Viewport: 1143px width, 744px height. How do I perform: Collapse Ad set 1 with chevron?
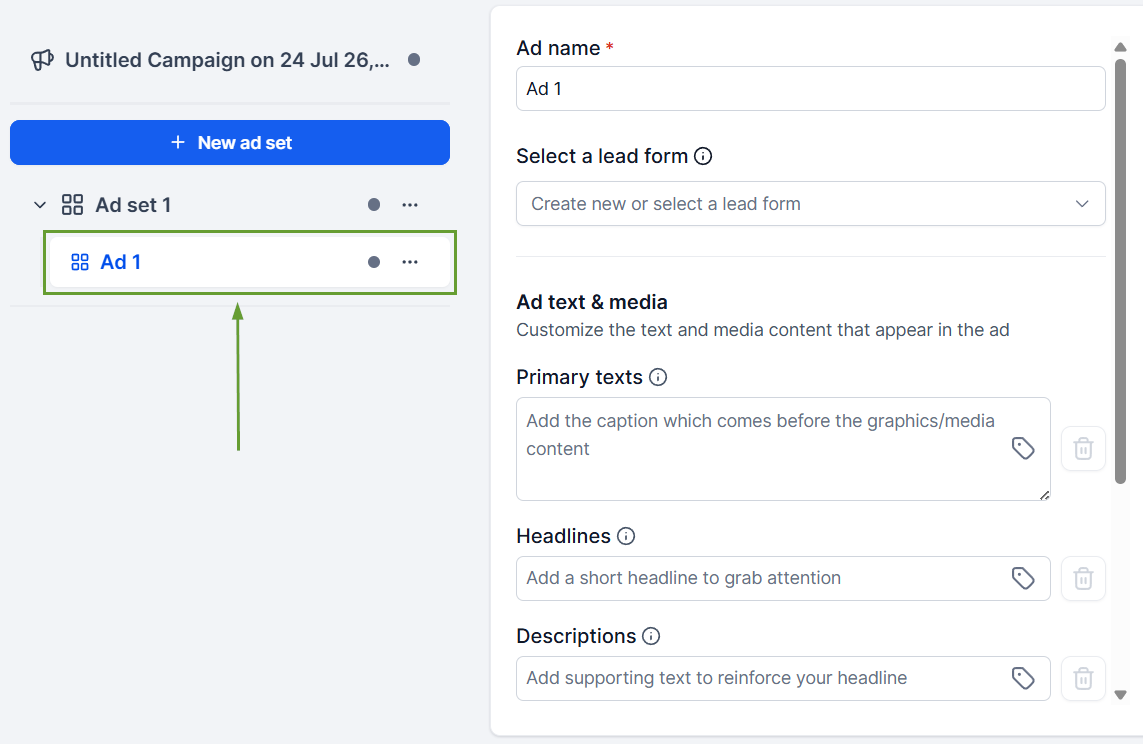click(40, 205)
